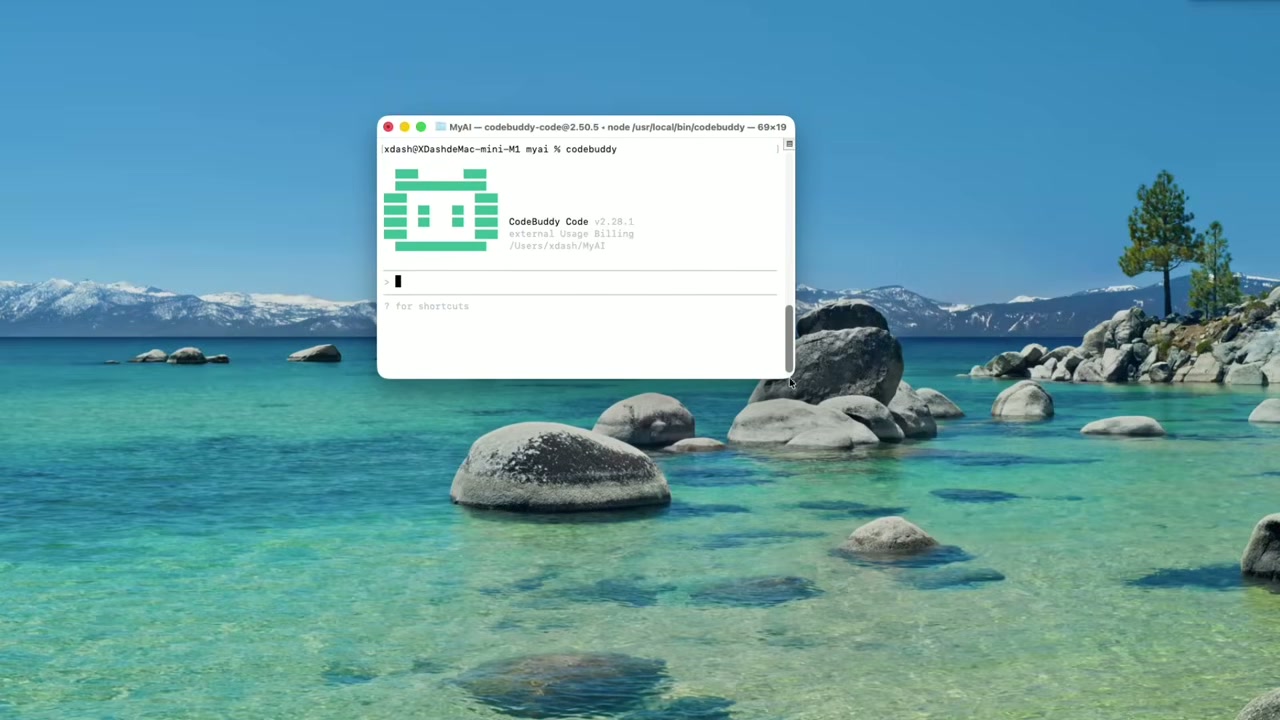Click the 69×19 size in window title

tap(771, 127)
